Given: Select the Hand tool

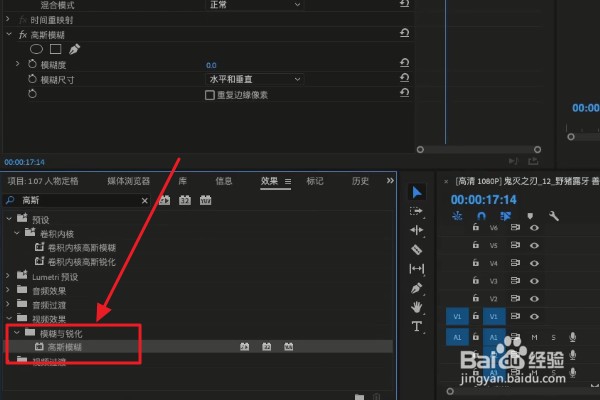Looking at the screenshot, I should pyautogui.click(x=416, y=307).
